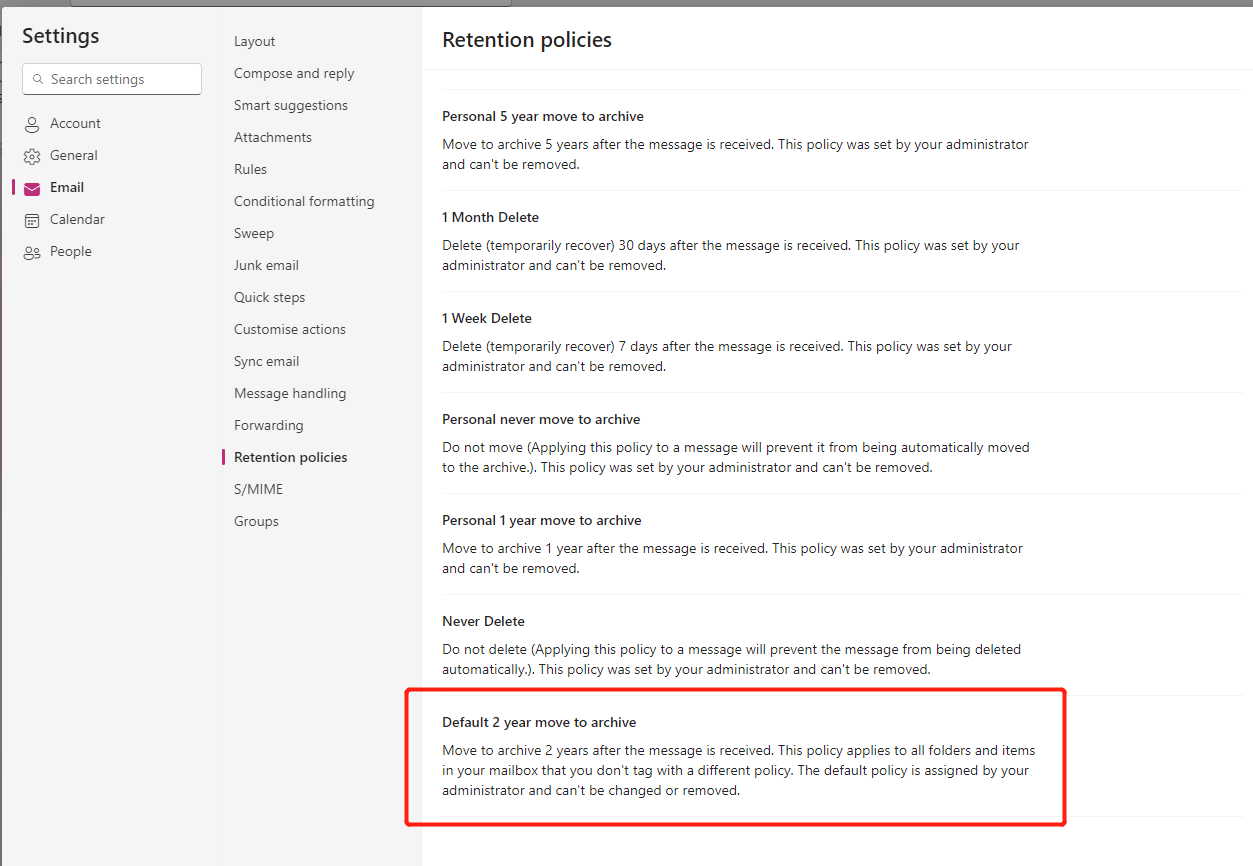Select the S/MIME settings entry

pos(258,489)
